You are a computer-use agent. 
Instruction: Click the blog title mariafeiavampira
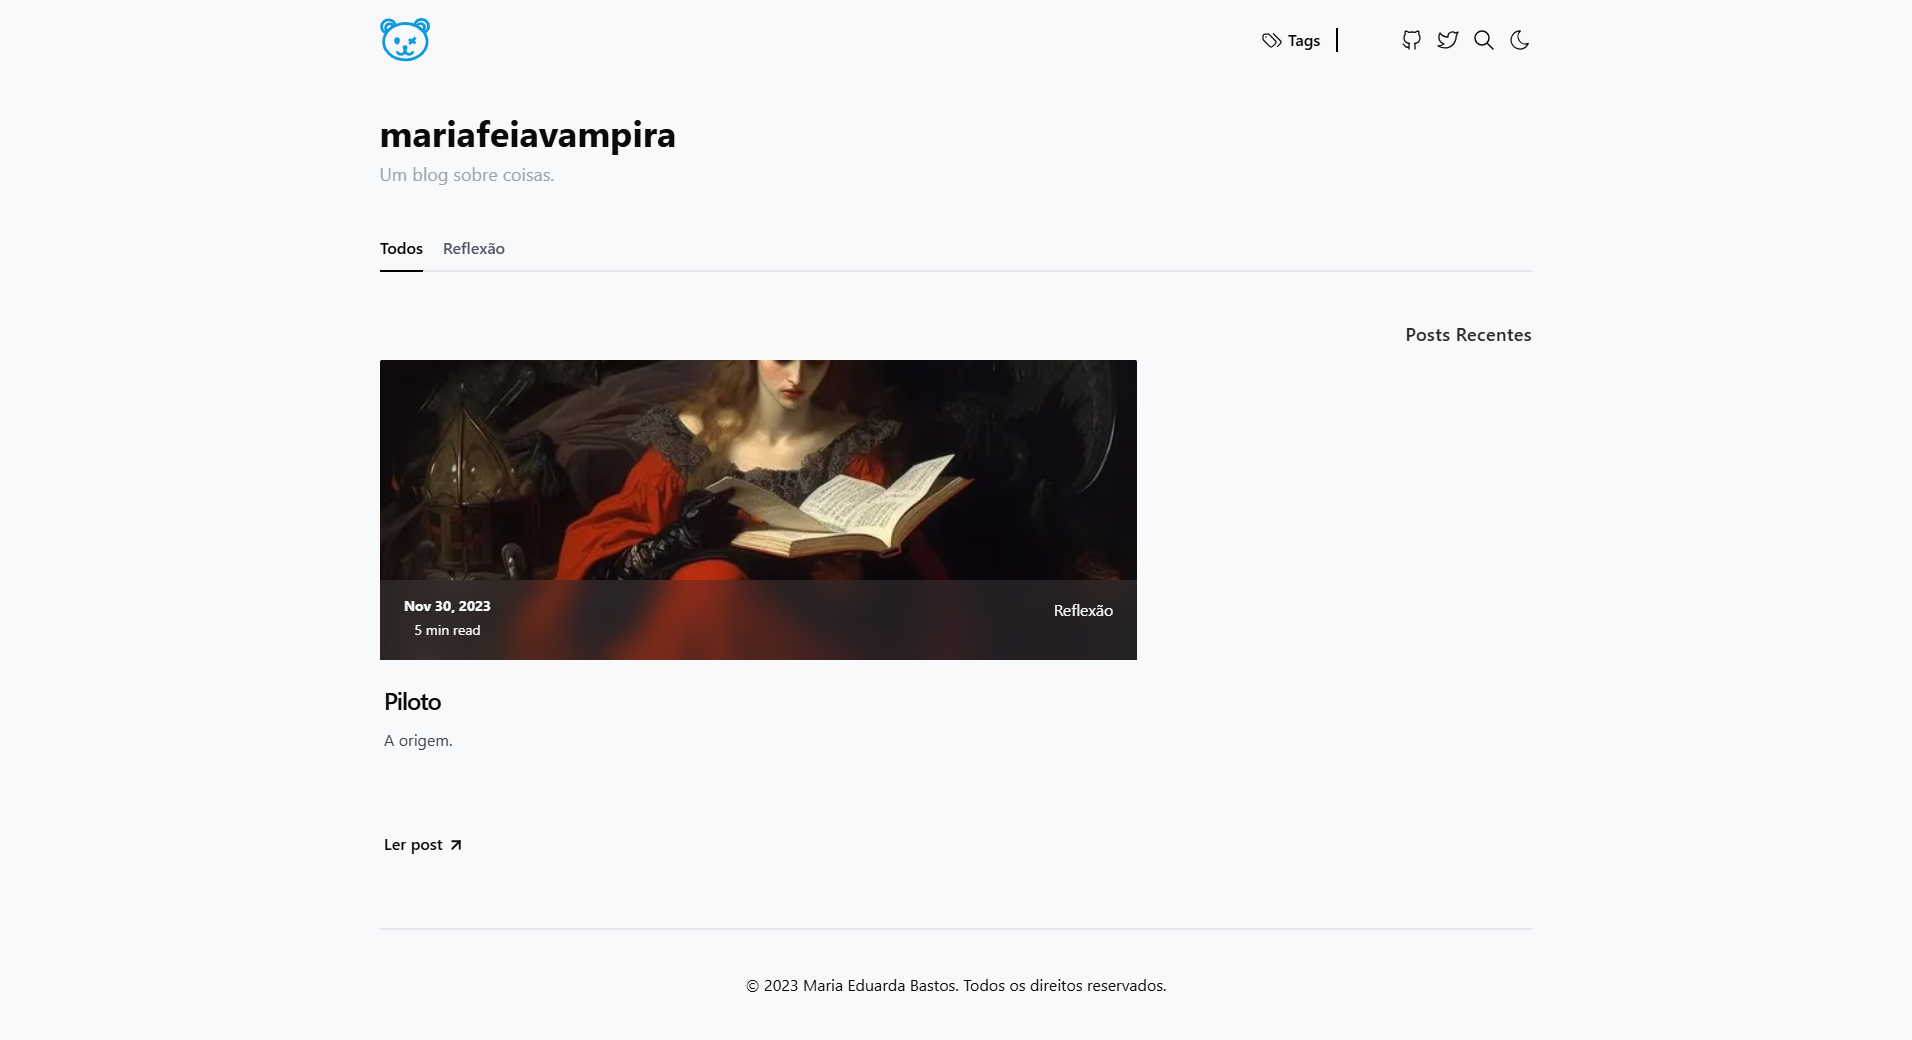tap(526, 134)
